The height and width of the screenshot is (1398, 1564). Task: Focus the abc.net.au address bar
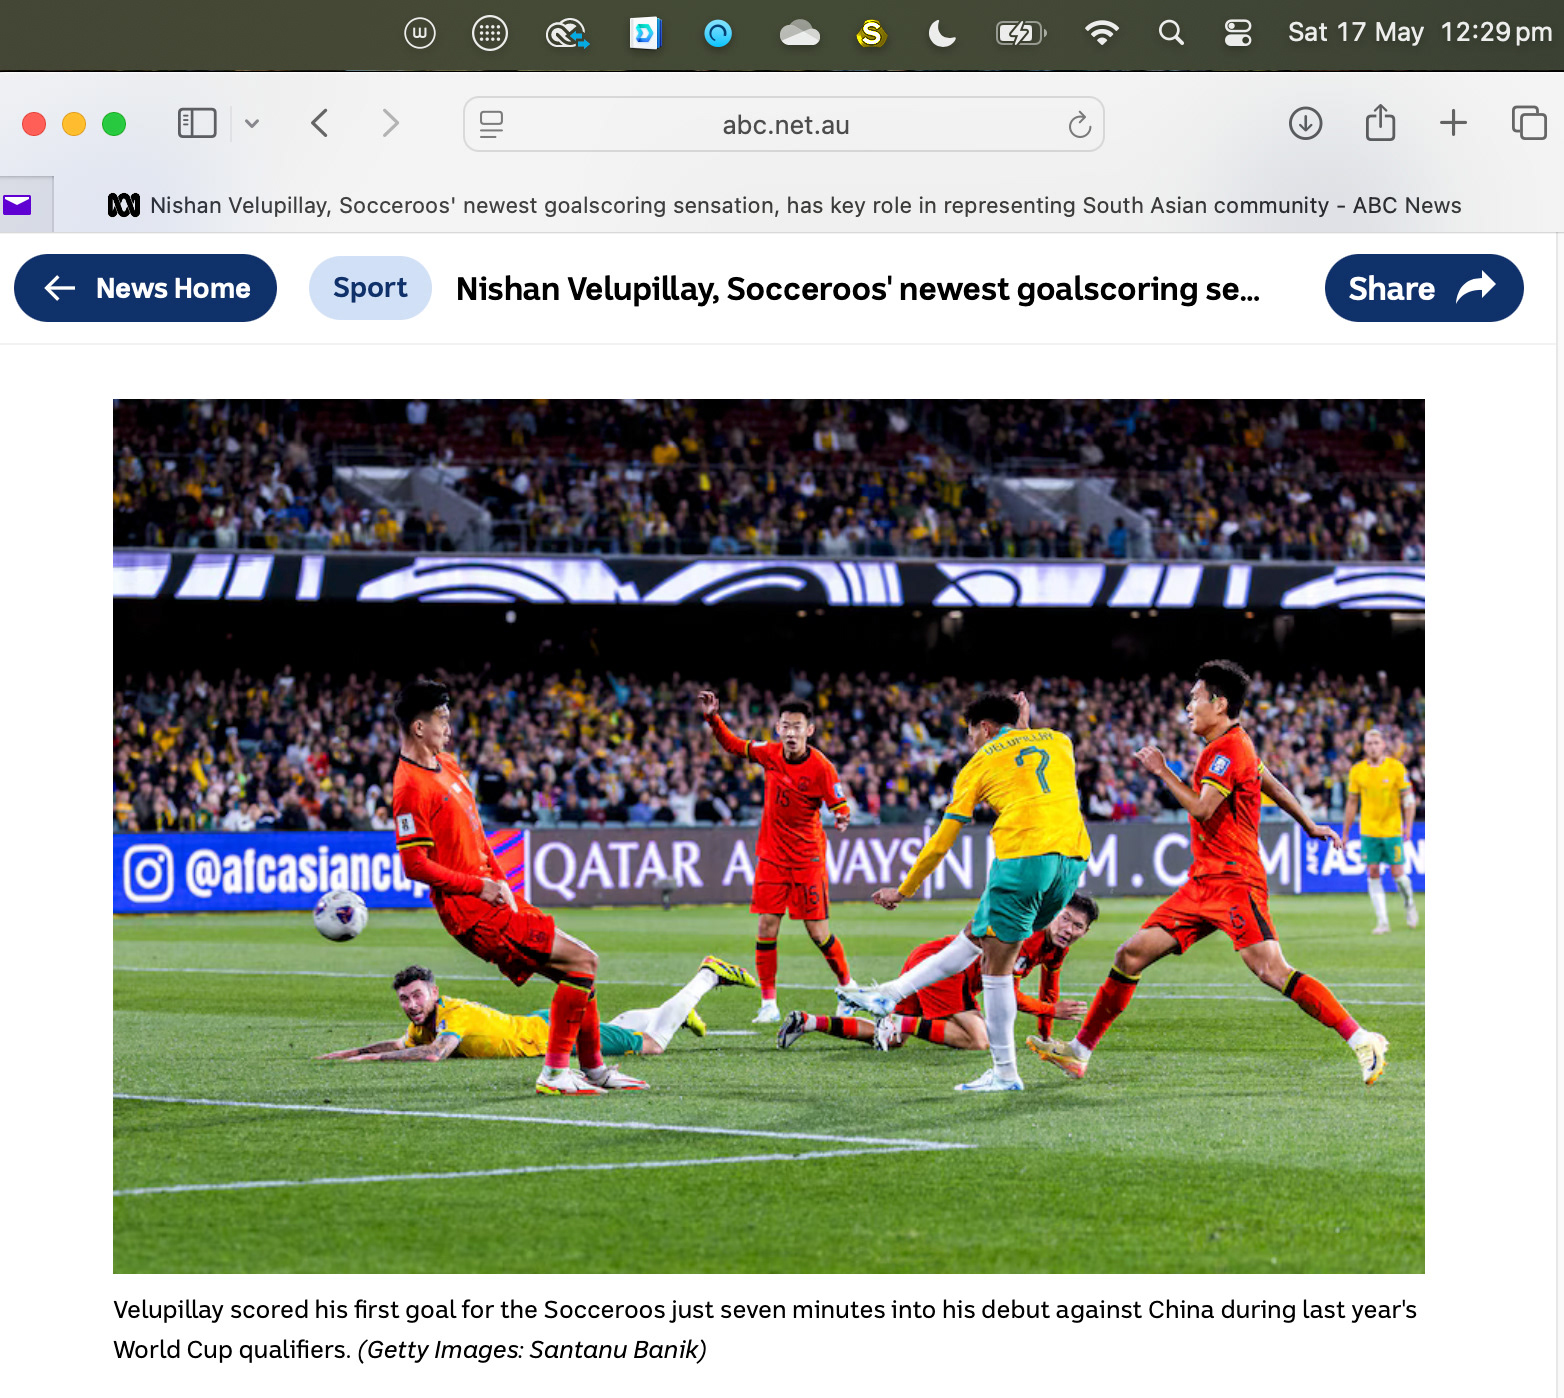tap(784, 124)
